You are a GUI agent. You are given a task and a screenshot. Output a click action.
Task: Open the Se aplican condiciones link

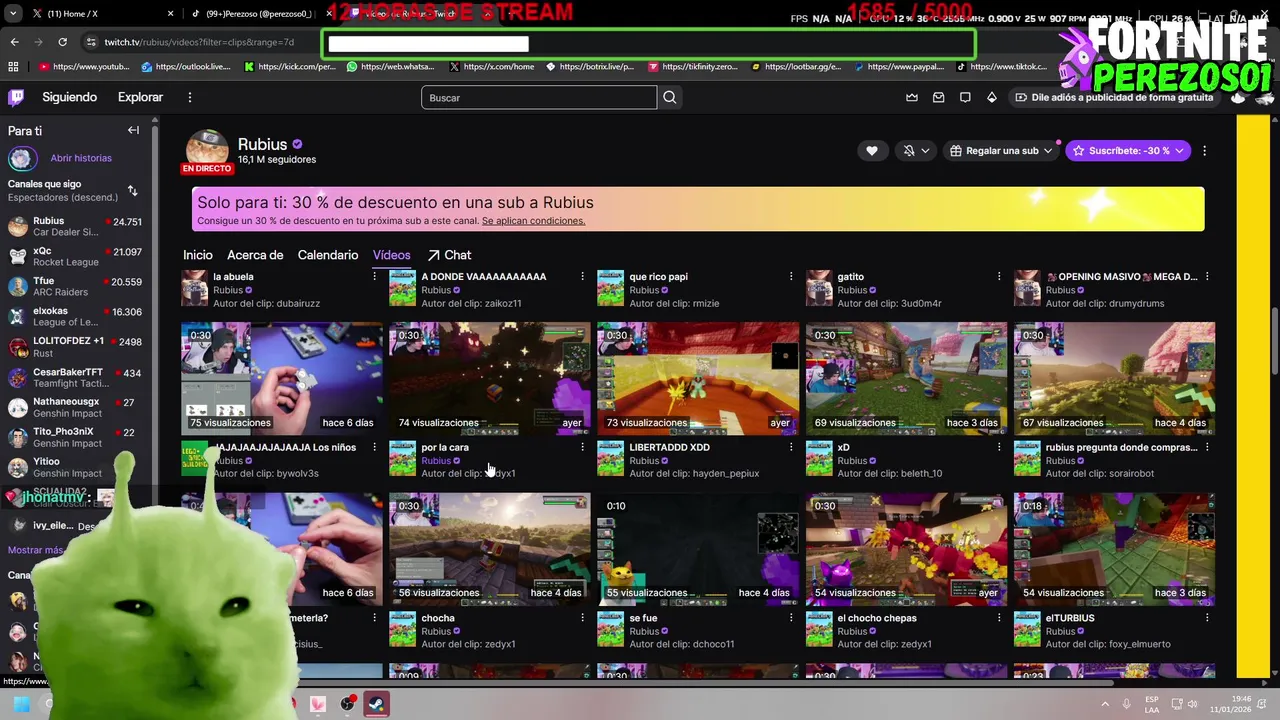[x=533, y=220]
